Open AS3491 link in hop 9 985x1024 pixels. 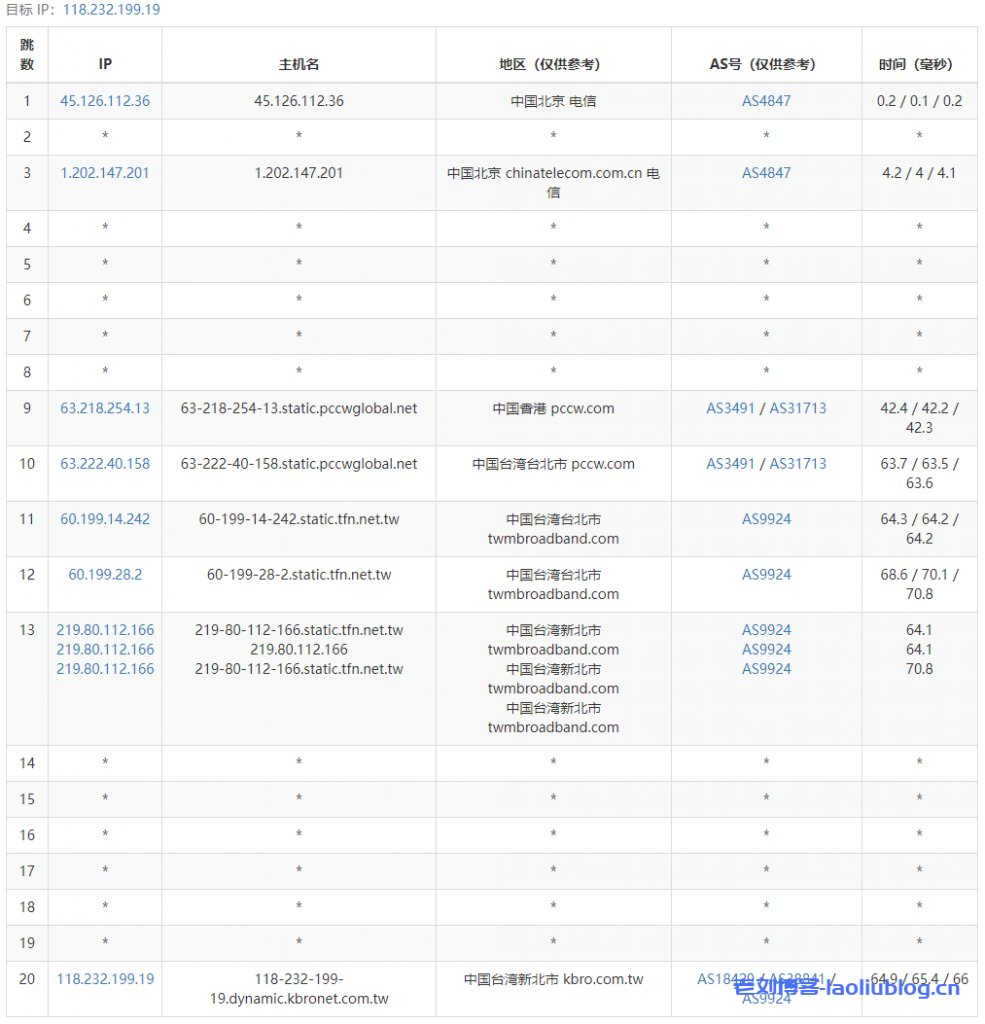(729, 408)
